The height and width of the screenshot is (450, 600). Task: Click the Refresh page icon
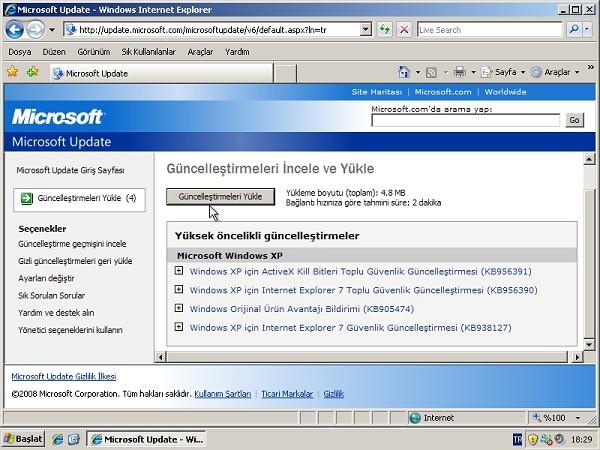point(385,30)
